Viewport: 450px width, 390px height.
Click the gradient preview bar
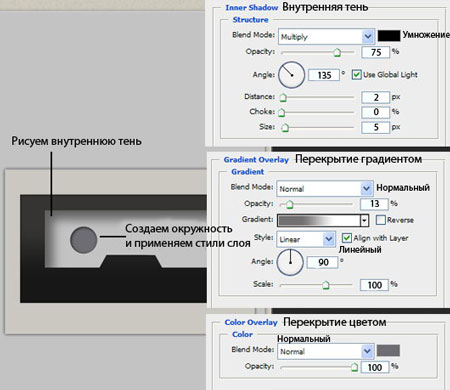coord(319,220)
